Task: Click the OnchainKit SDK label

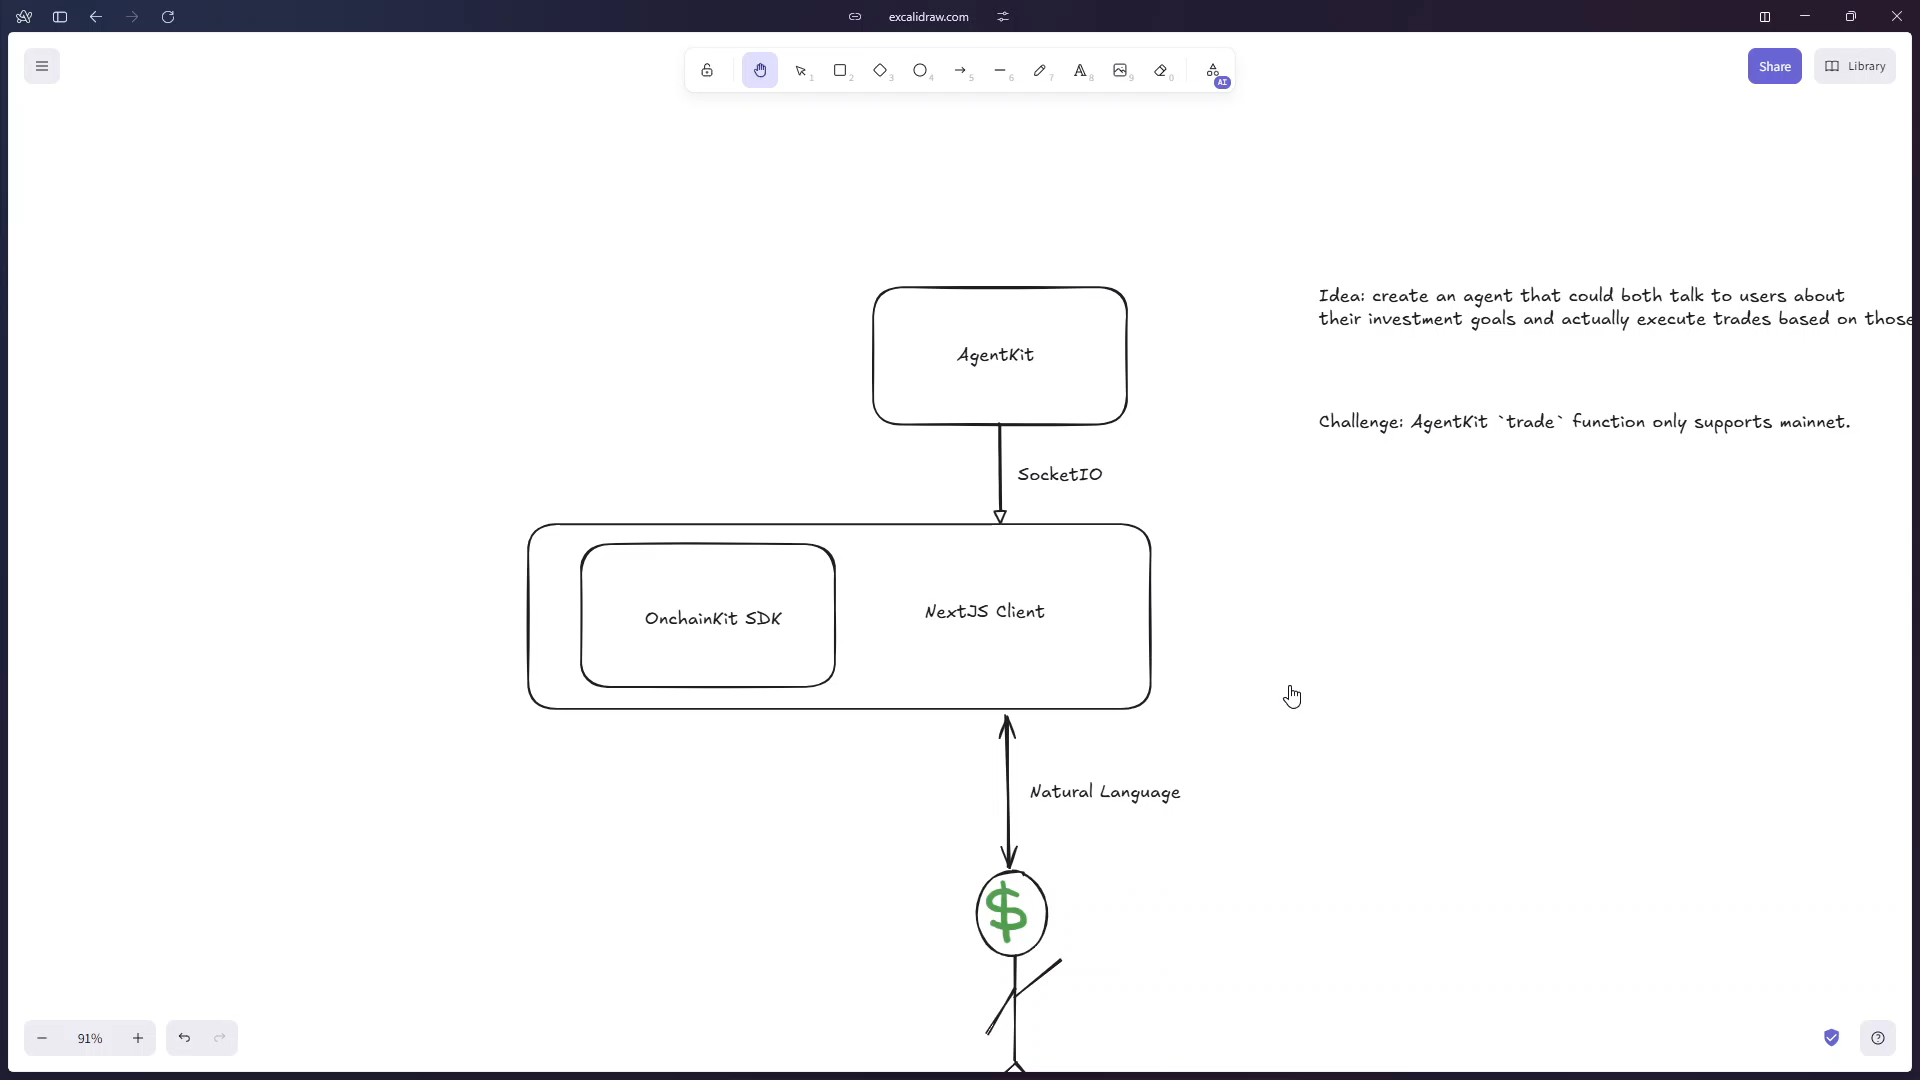Action: [x=713, y=618]
